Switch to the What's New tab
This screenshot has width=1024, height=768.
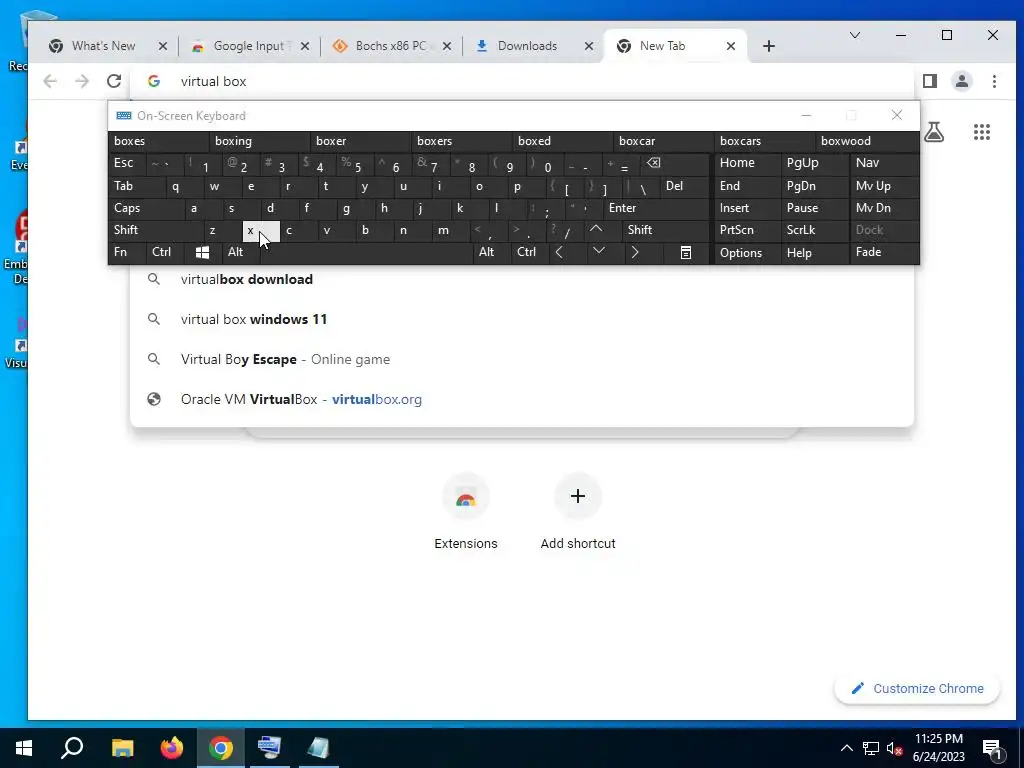coord(103,46)
